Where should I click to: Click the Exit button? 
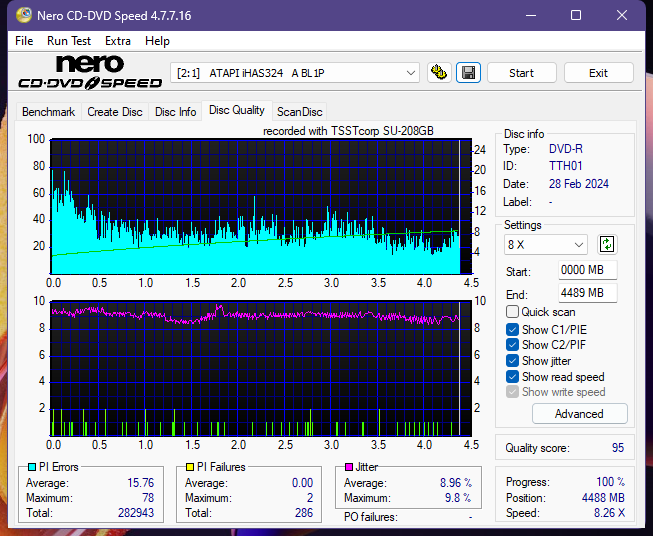point(598,73)
